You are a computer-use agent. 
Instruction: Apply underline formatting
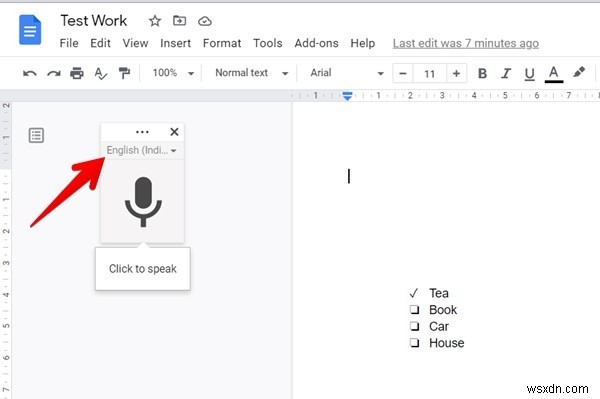pos(530,74)
